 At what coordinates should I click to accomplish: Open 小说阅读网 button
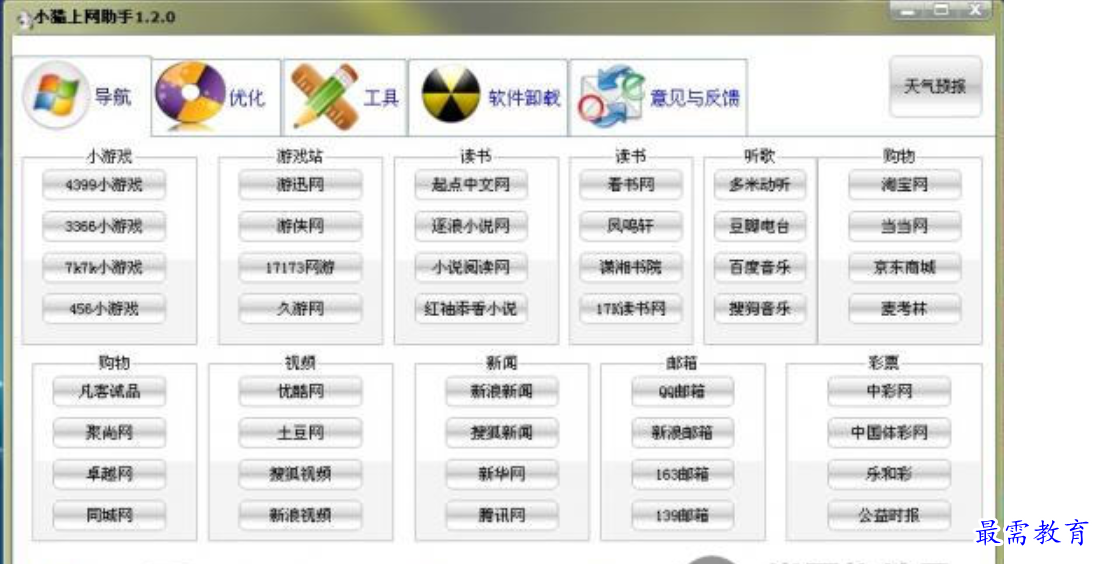[471, 267]
